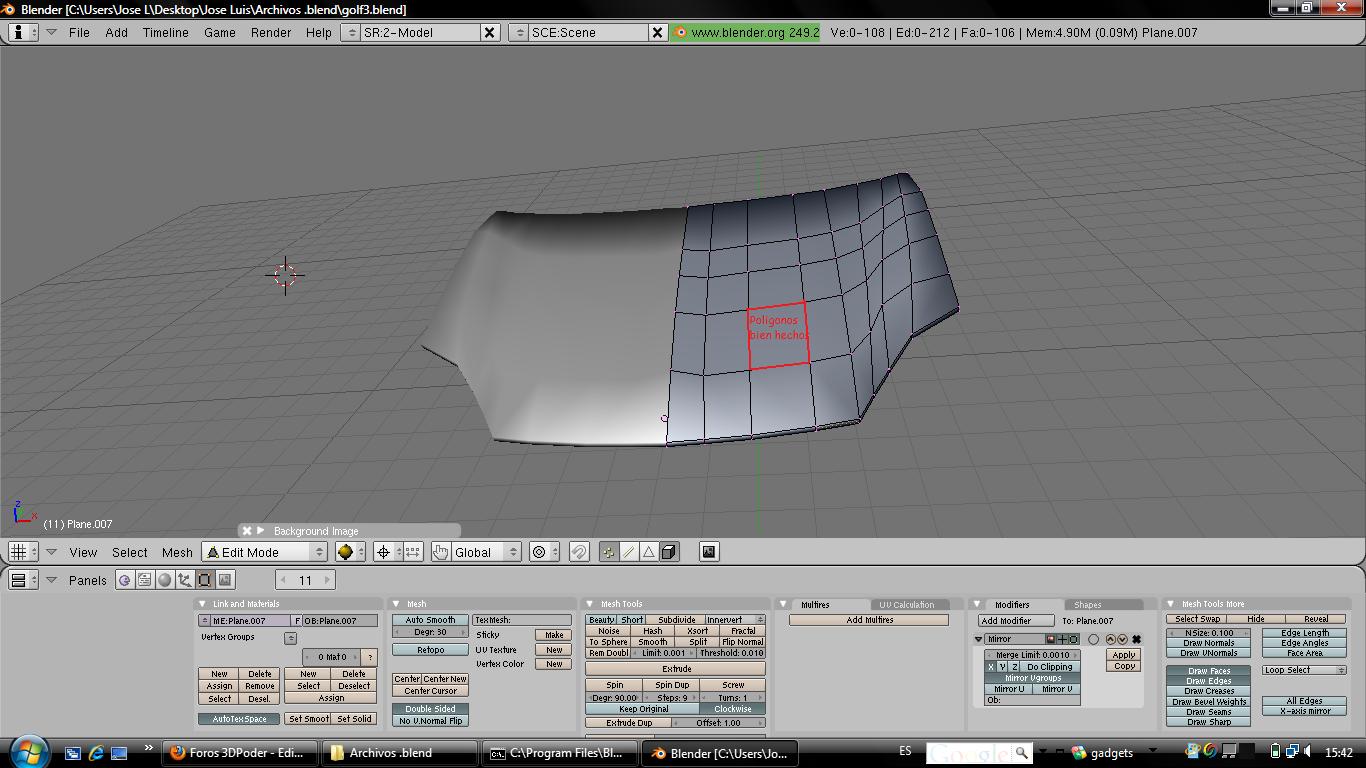1366x768 pixels.
Task: Toggle the Double Sided option
Action: pos(430,709)
